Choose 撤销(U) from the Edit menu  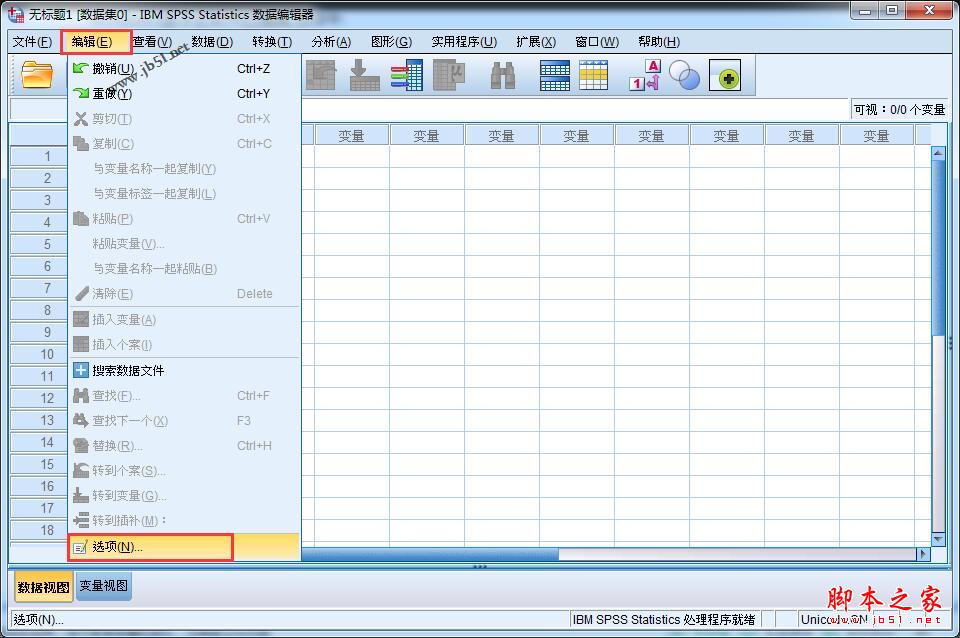(x=184, y=69)
